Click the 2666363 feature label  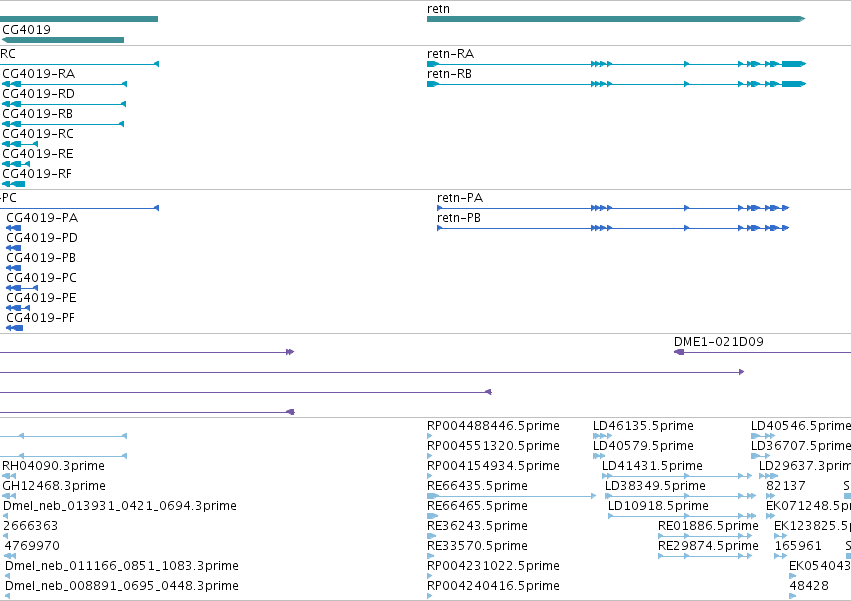pyautogui.click(x=30, y=526)
